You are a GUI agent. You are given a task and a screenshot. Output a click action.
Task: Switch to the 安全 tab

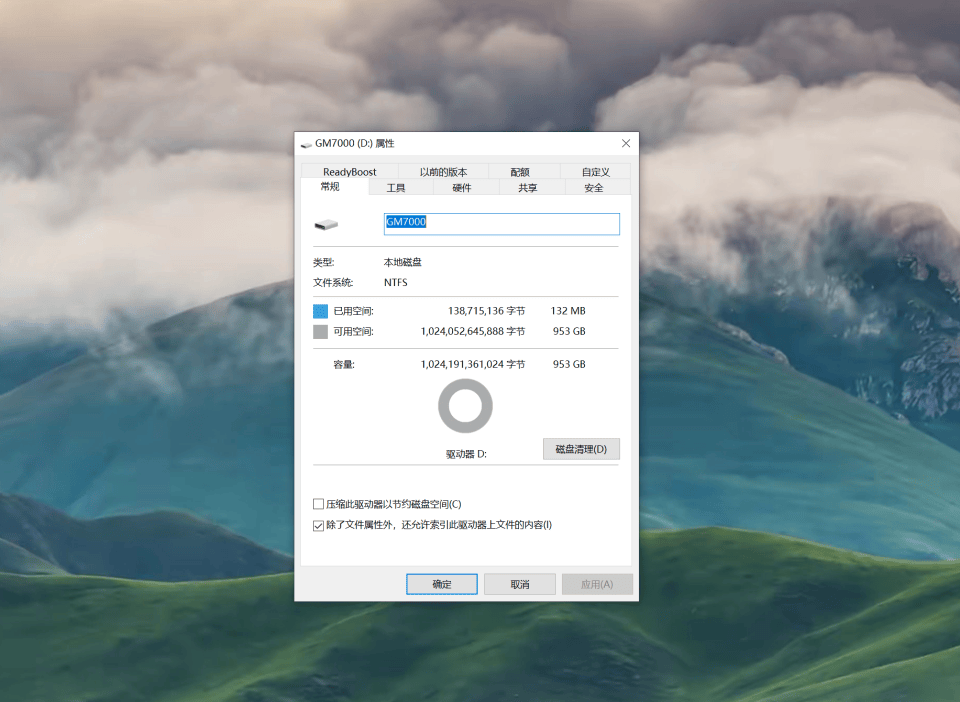click(x=593, y=188)
